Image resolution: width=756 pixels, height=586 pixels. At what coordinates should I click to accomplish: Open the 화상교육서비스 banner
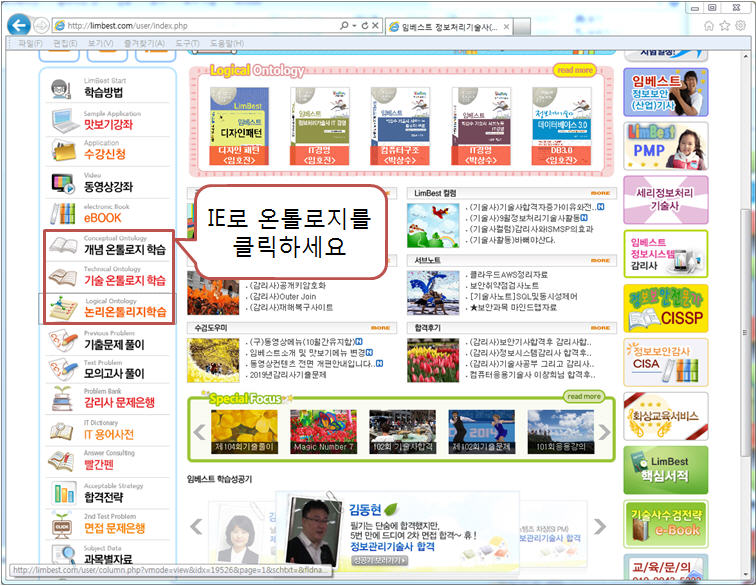[x=665, y=416]
